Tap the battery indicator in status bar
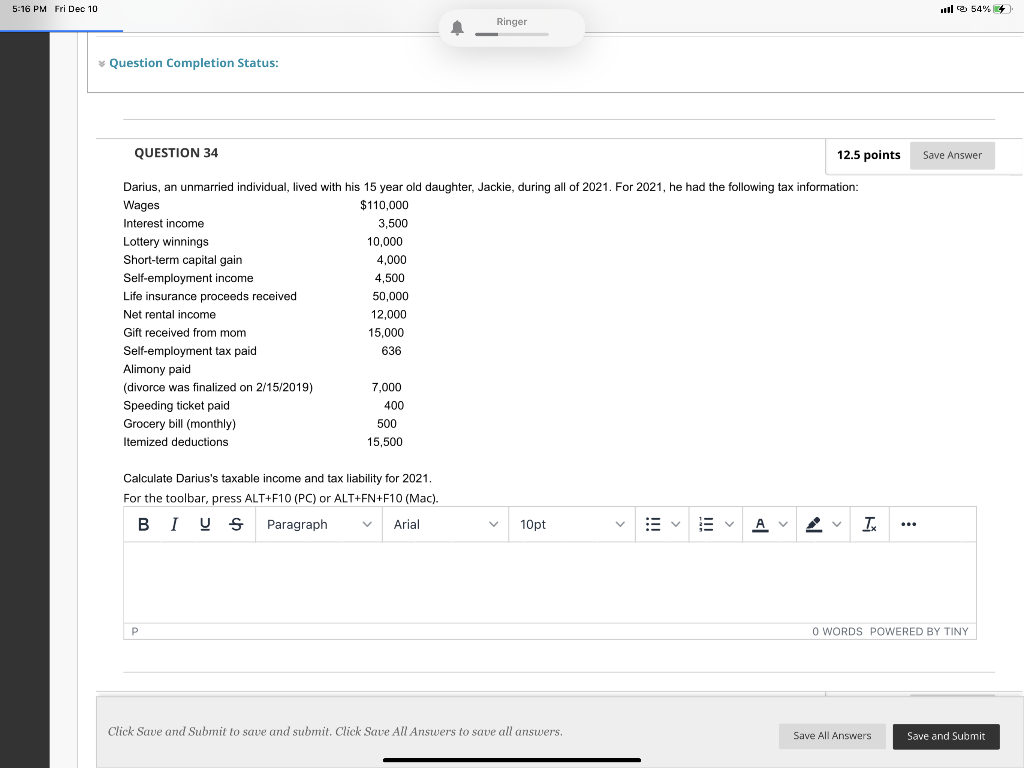The height and width of the screenshot is (768, 1024). click(1001, 9)
